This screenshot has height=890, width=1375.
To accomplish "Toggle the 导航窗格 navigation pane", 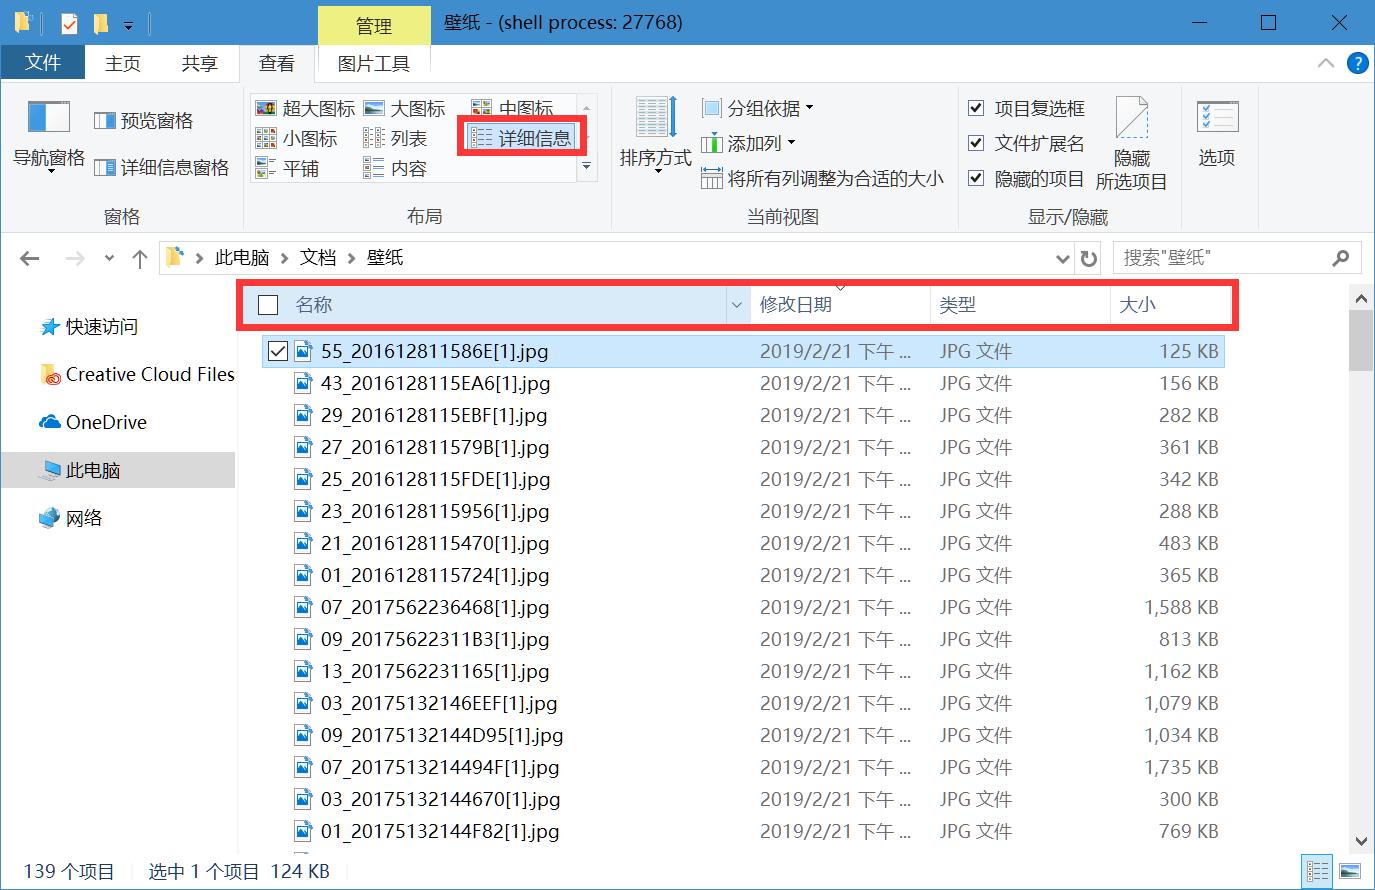I will (x=47, y=137).
